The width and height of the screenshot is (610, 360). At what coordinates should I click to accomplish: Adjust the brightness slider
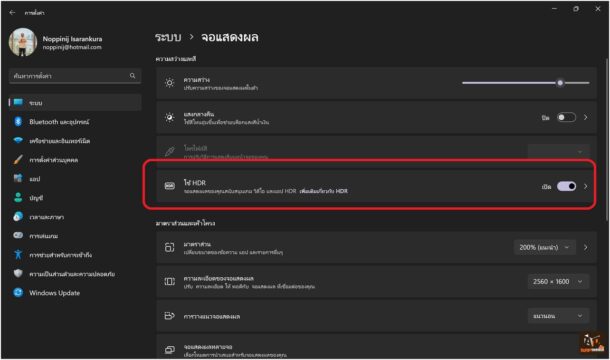pos(526,83)
